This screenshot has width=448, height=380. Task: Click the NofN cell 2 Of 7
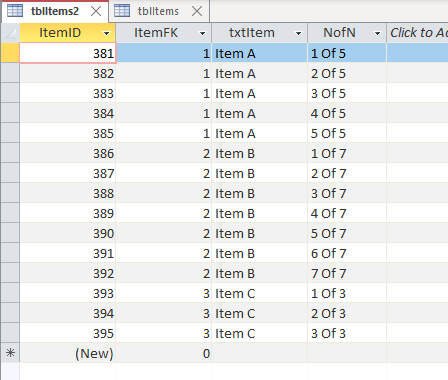(347, 173)
